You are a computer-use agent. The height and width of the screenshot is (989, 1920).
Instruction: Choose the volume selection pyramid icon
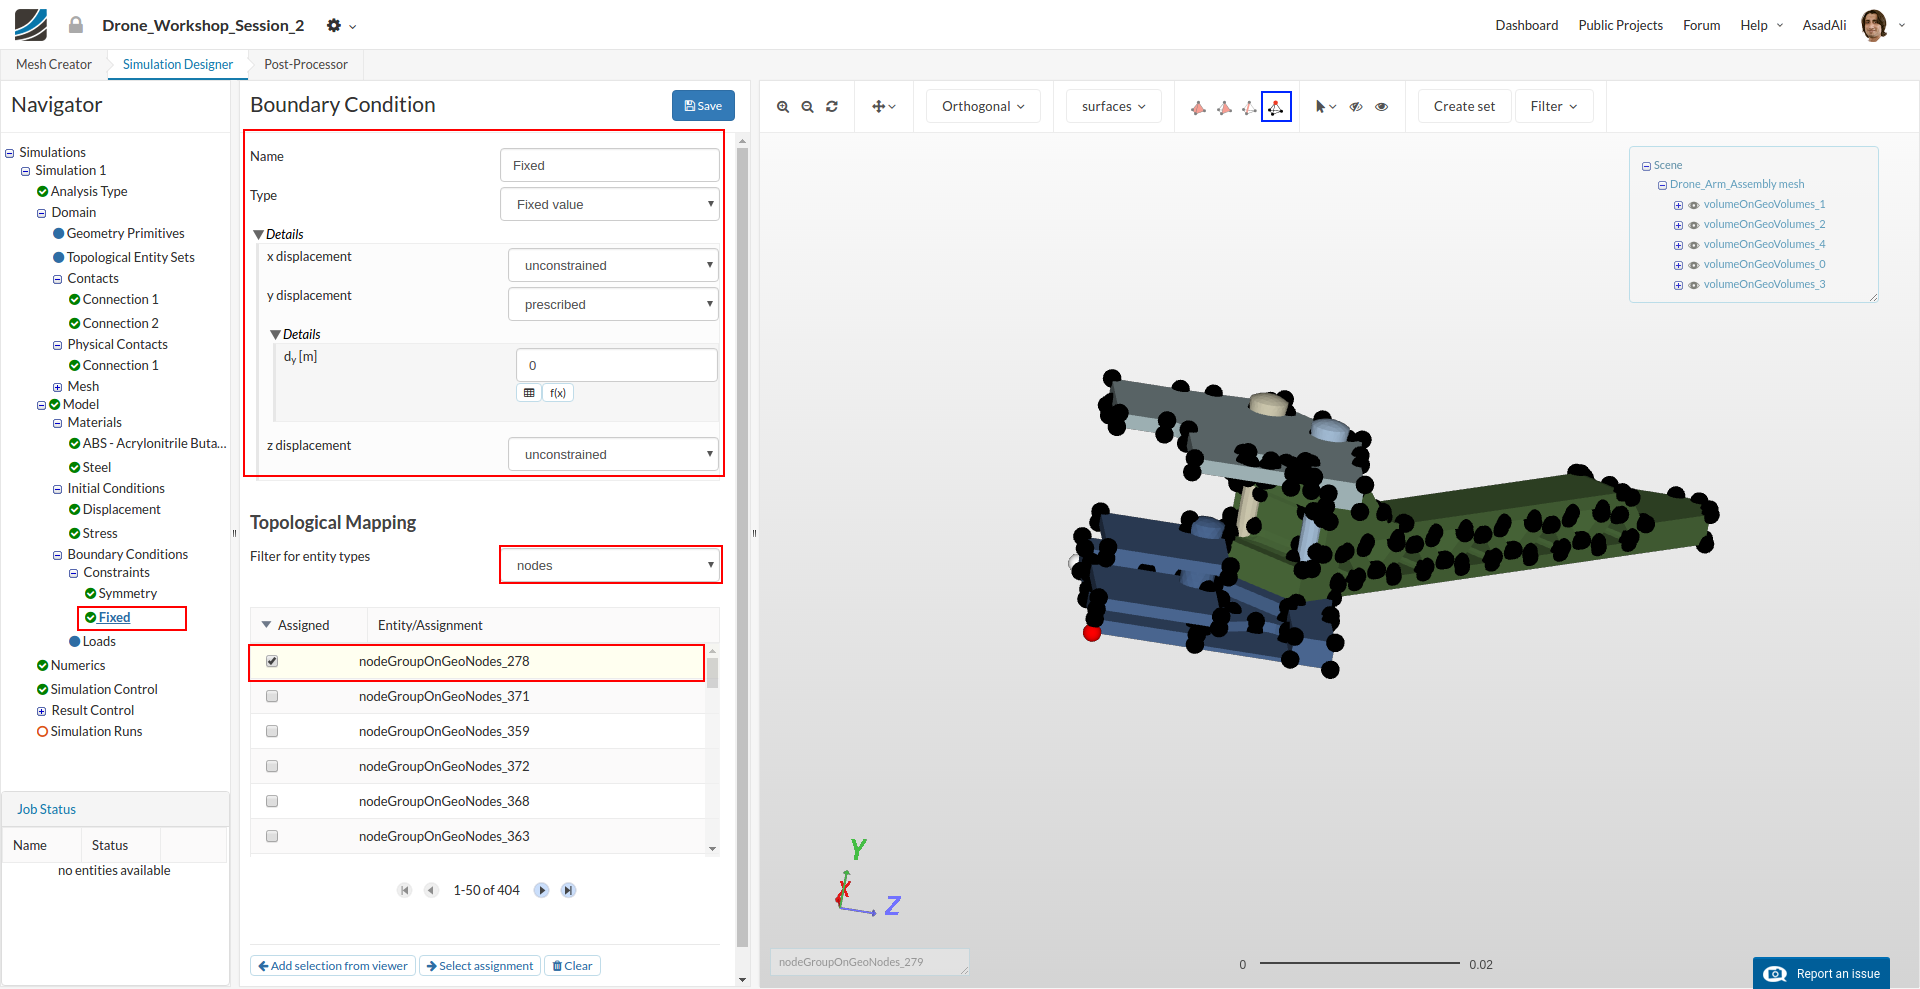[x=1198, y=107]
